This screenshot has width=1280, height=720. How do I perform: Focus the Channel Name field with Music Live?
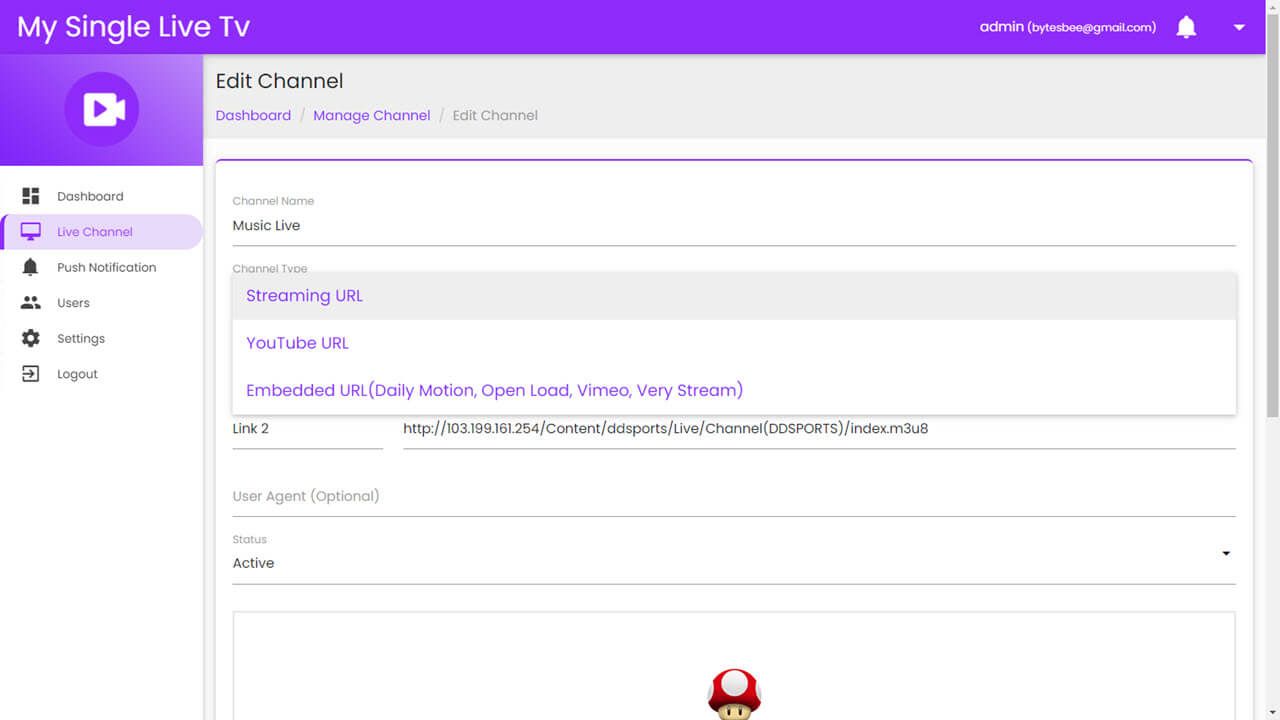[734, 226]
